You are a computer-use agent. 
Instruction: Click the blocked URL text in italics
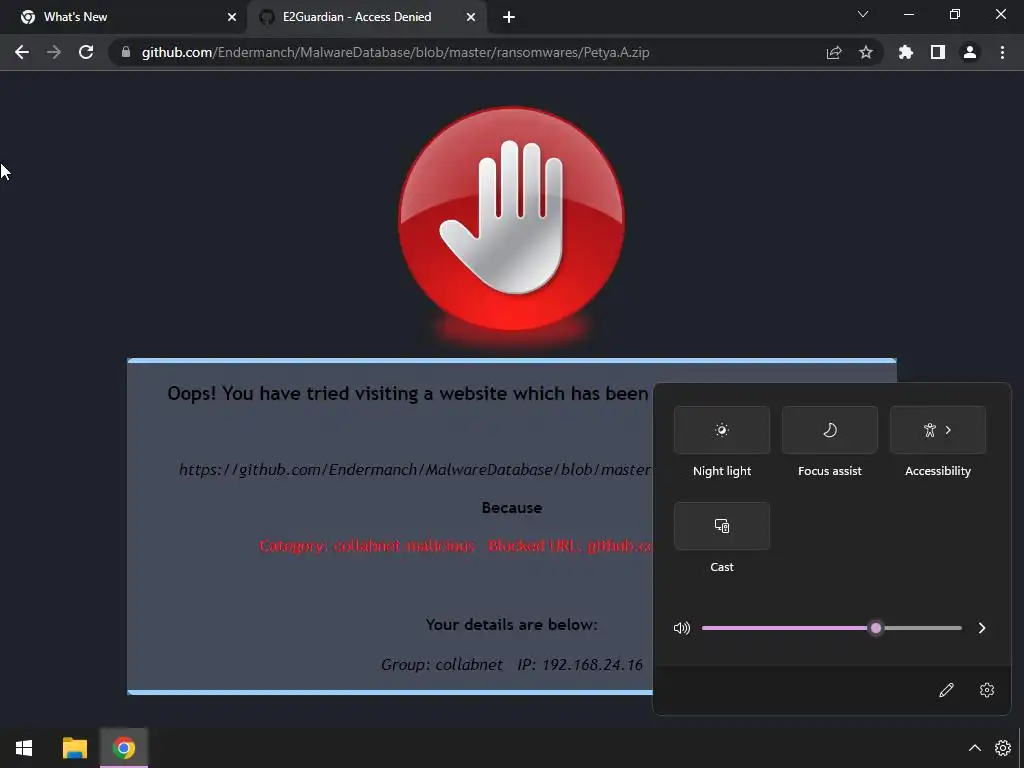coord(415,470)
